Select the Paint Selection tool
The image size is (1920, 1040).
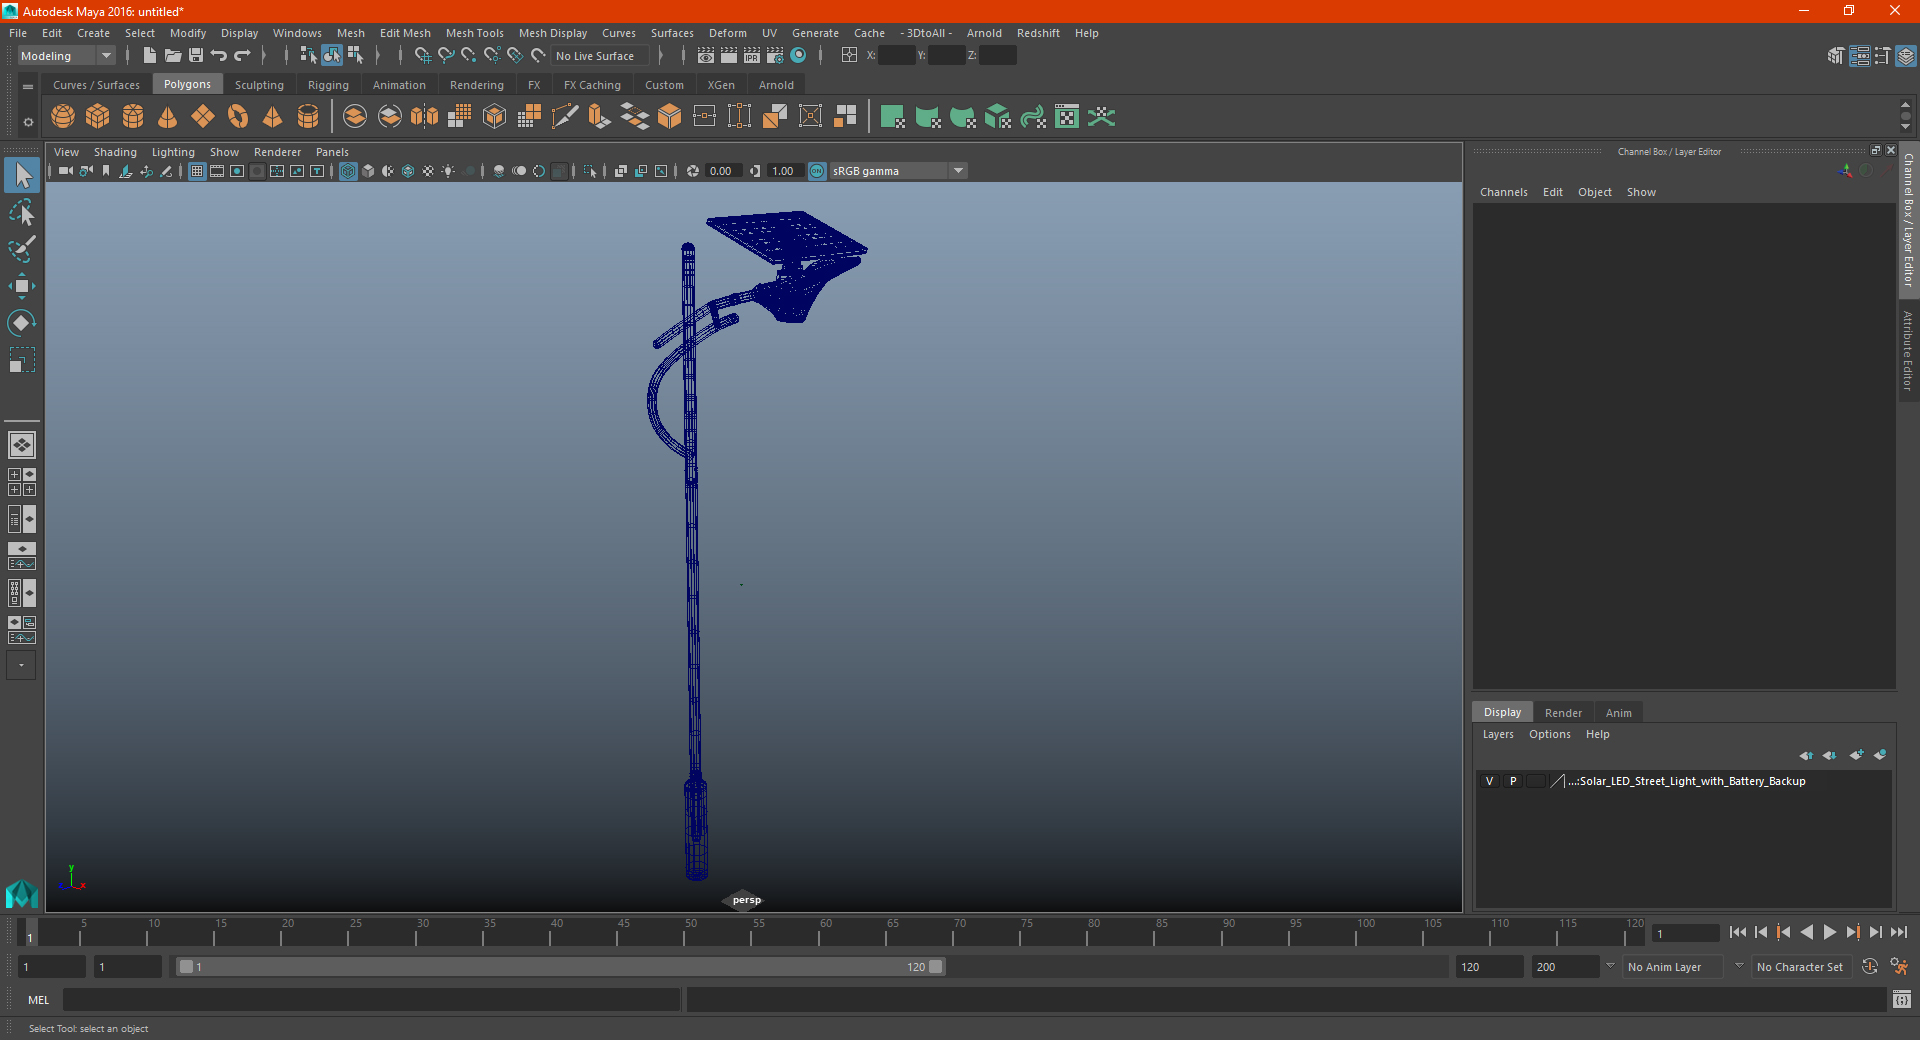pyautogui.click(x=22, y=249)
